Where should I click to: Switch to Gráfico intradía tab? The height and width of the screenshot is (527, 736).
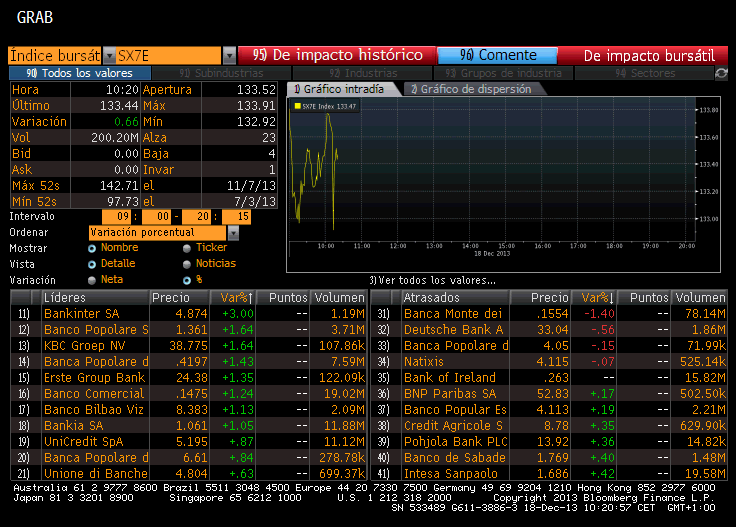[x=342, y=89]
